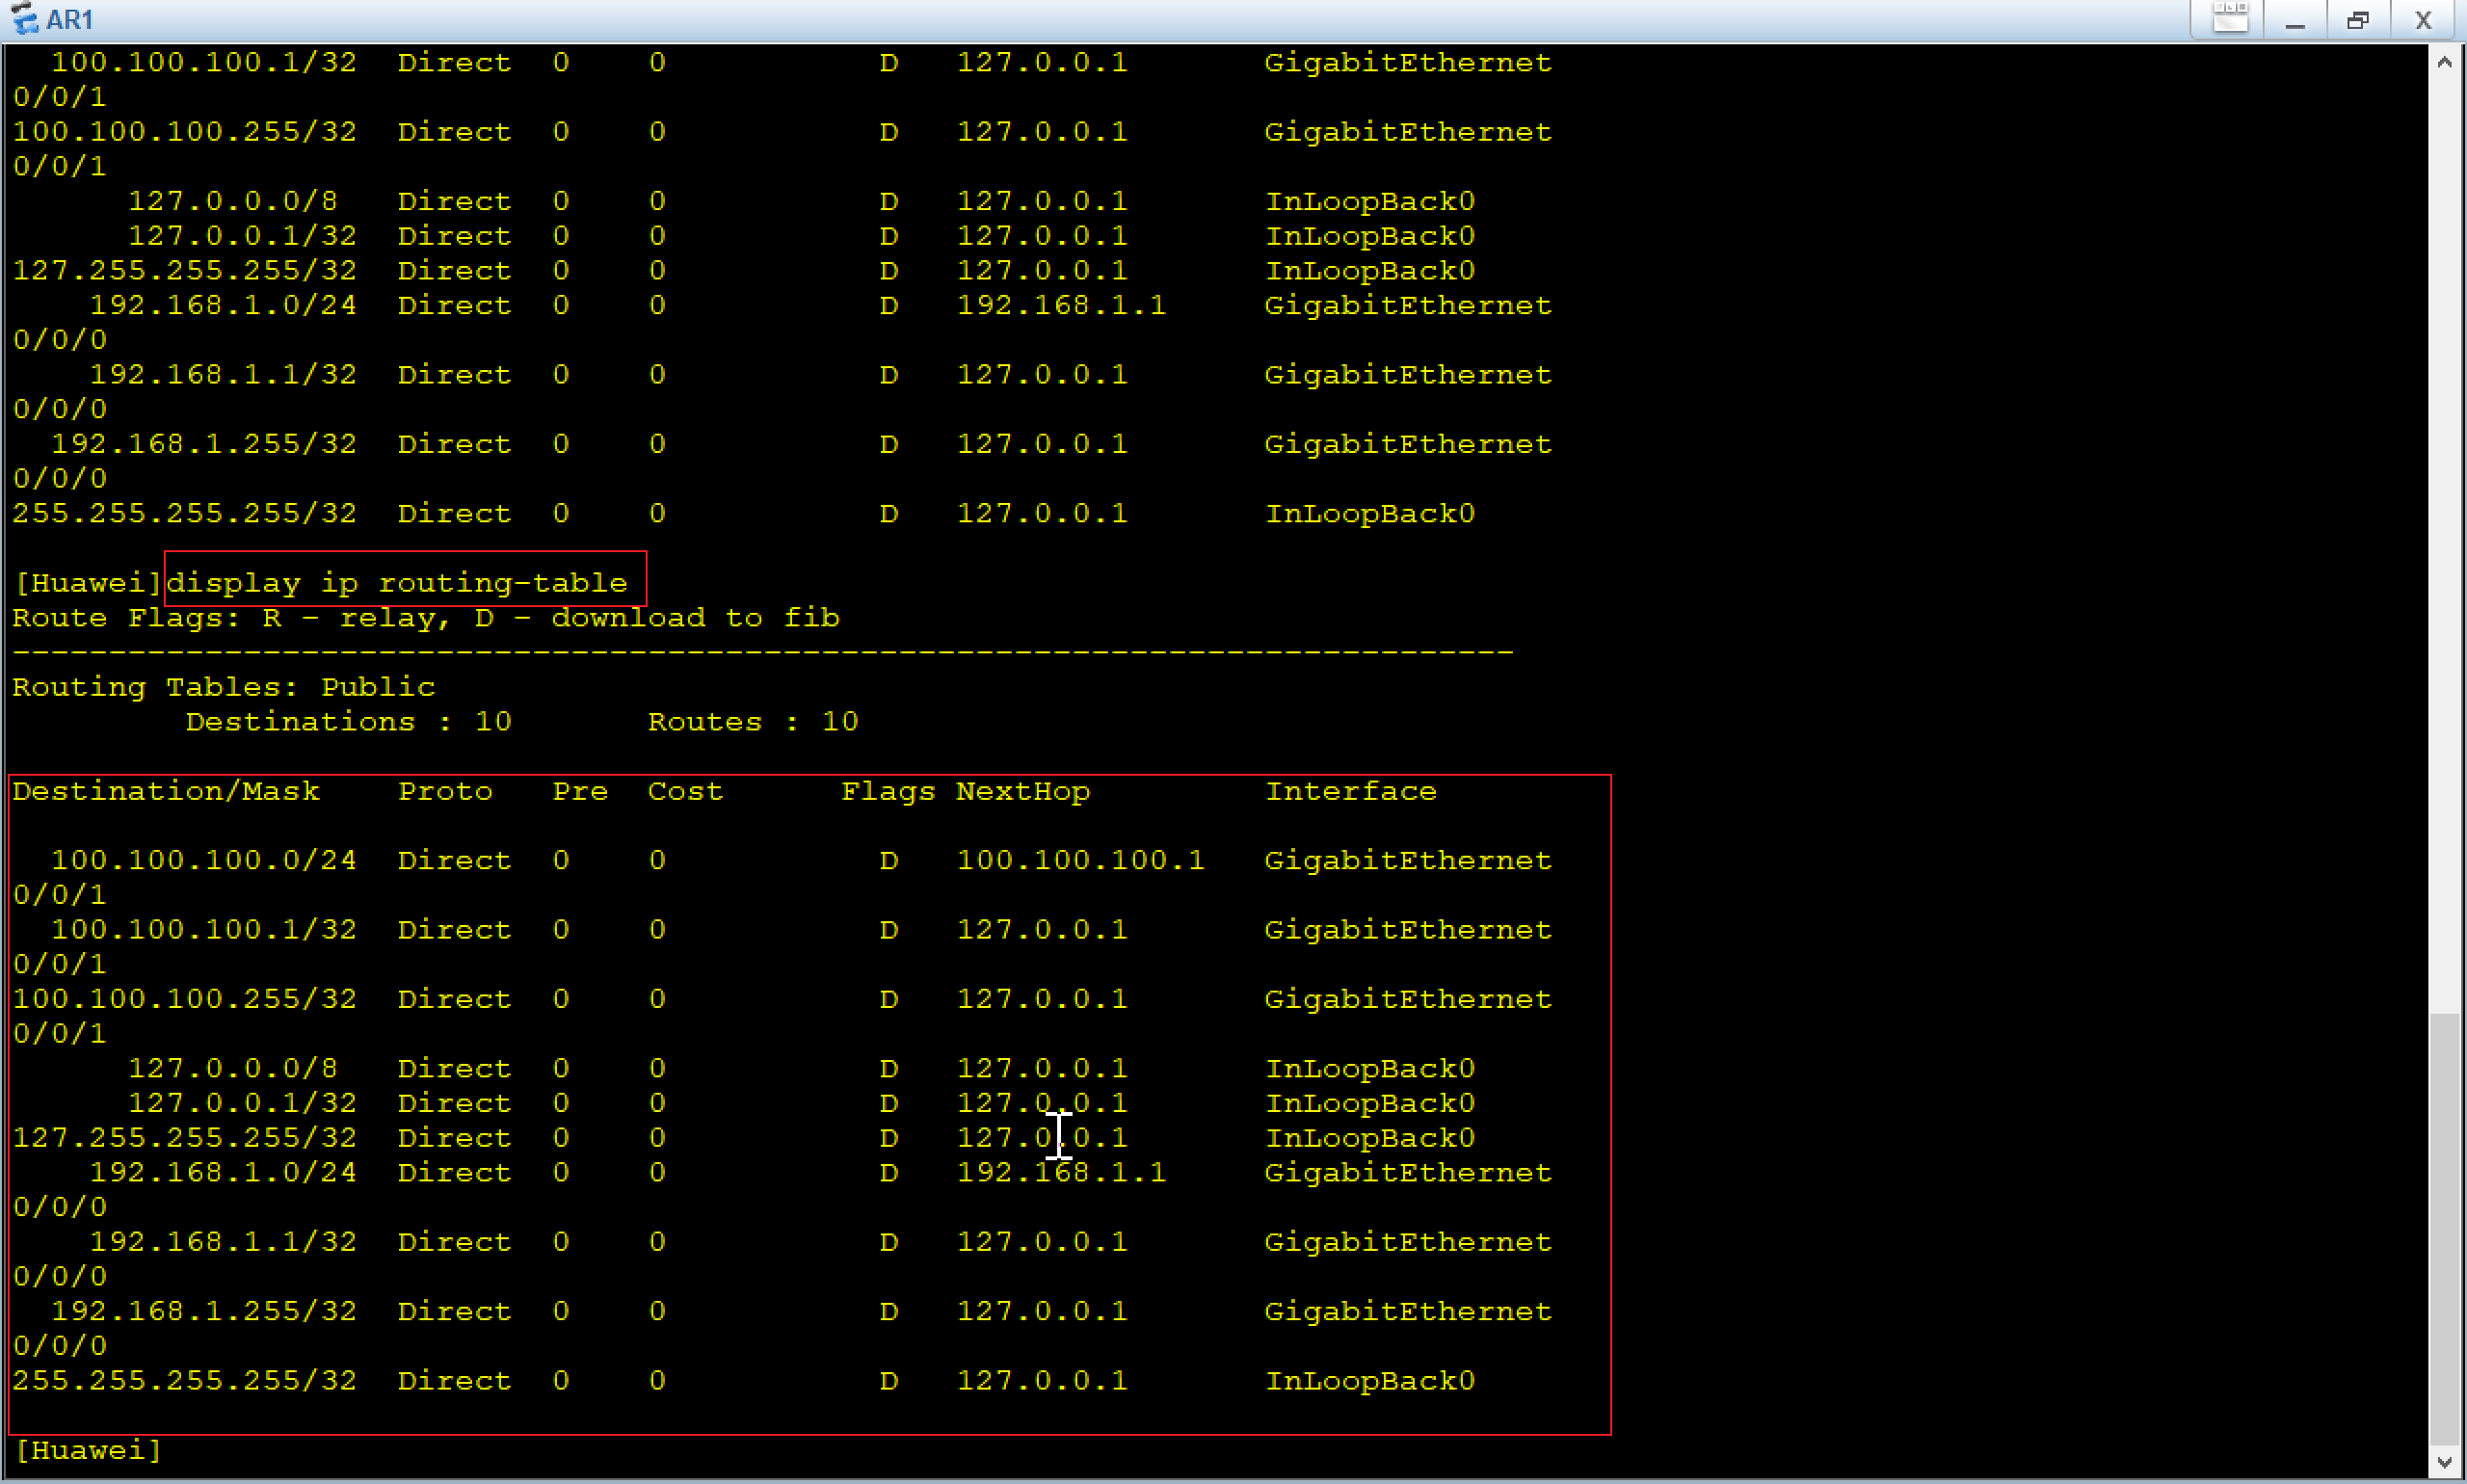Click the "AR1" window title text

[69, 20]
